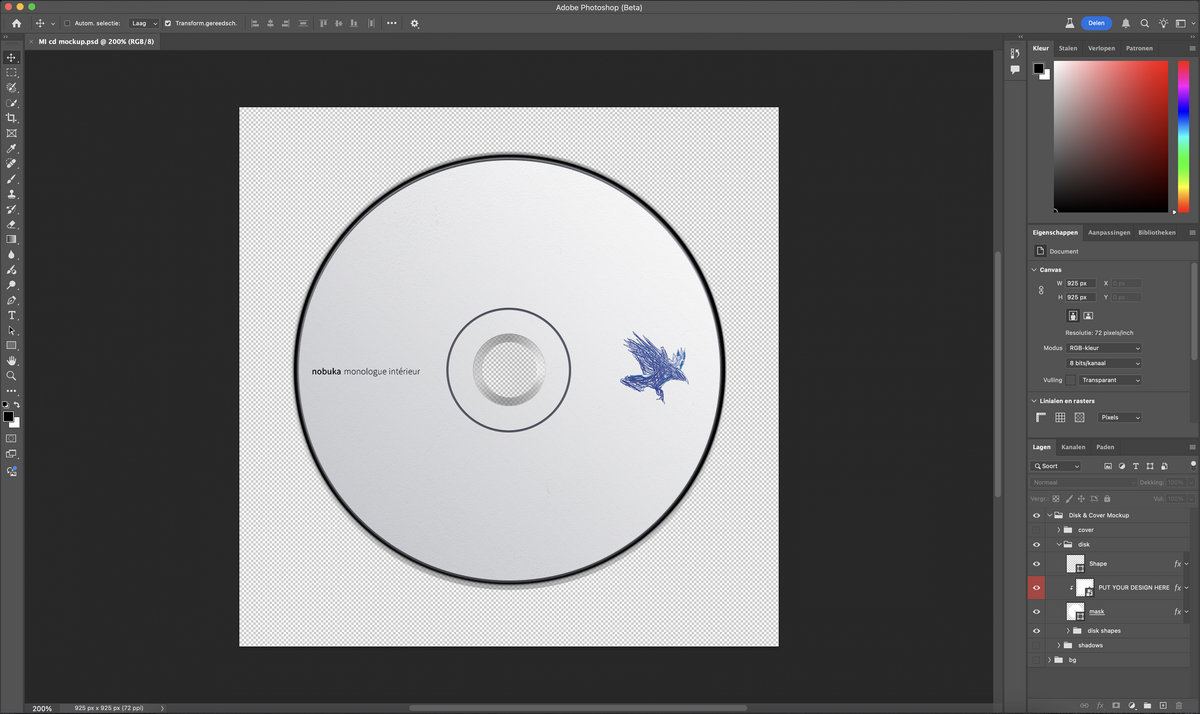The height and width of the screenshot is (714, 1200).
Task: Choose the Eraser tool
Action: click(12, 224)
